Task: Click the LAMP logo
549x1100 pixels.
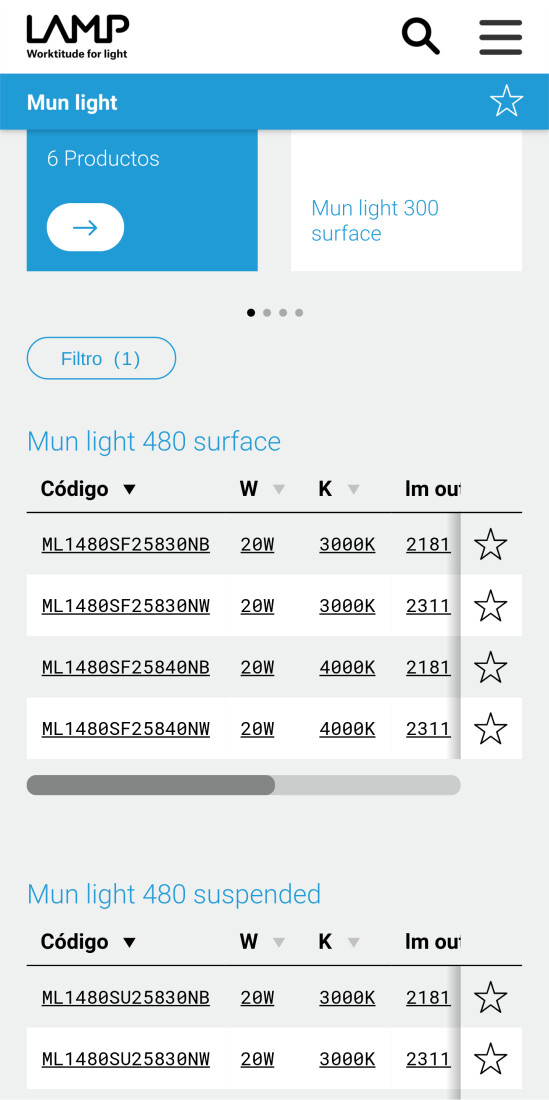Action: [x=78, y=36]
